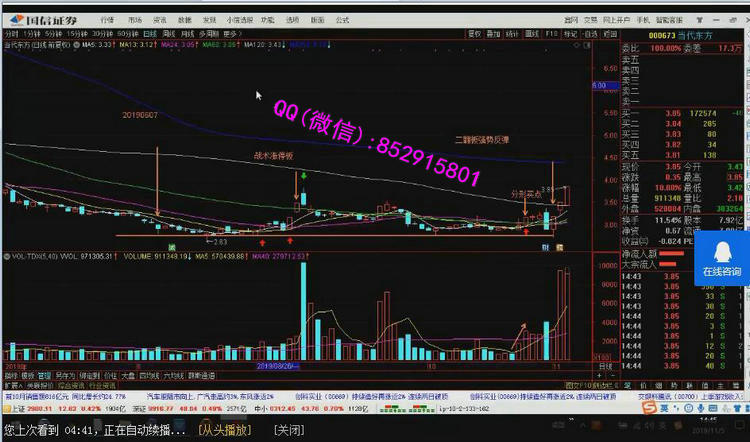Click the blue 6.00 price axis marker

click(x=600, y=86)
